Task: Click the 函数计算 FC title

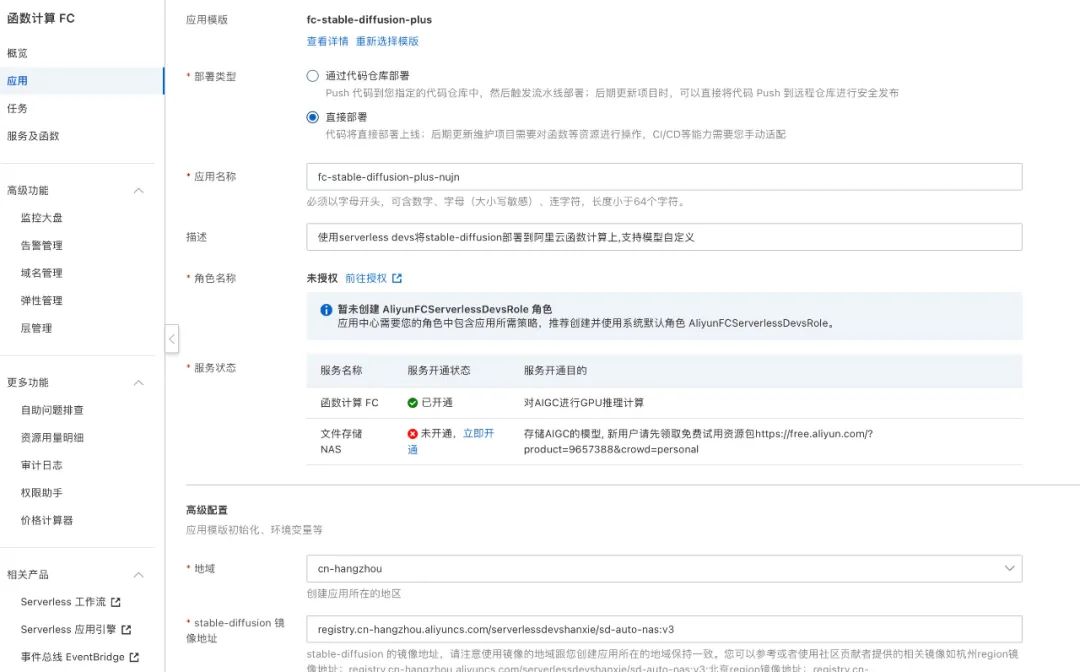Action: click(41, 19)
